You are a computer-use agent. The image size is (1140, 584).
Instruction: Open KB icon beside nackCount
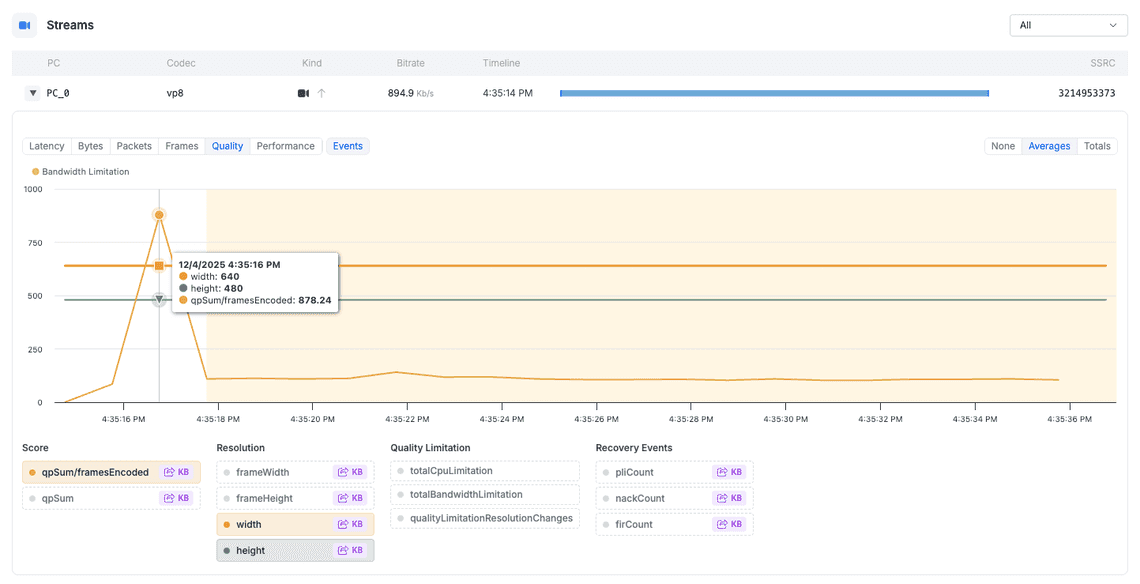click(x=729, y=498)
